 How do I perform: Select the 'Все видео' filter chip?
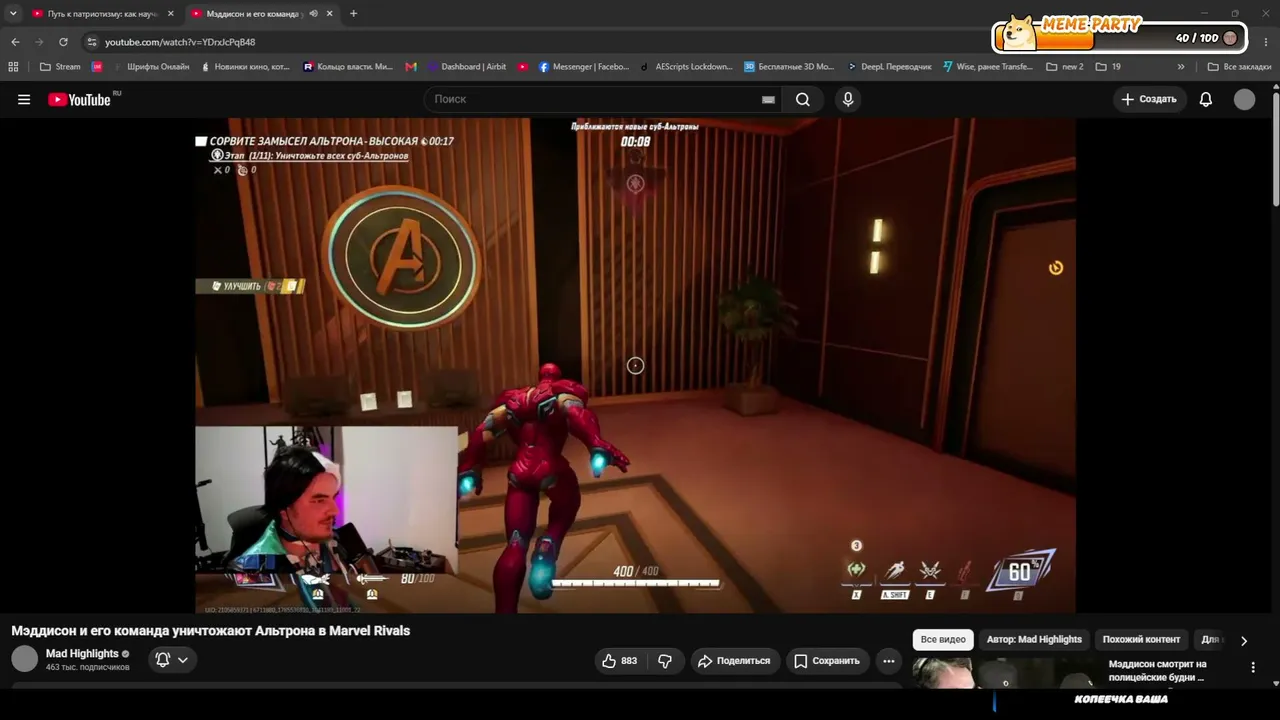[943, 640]
